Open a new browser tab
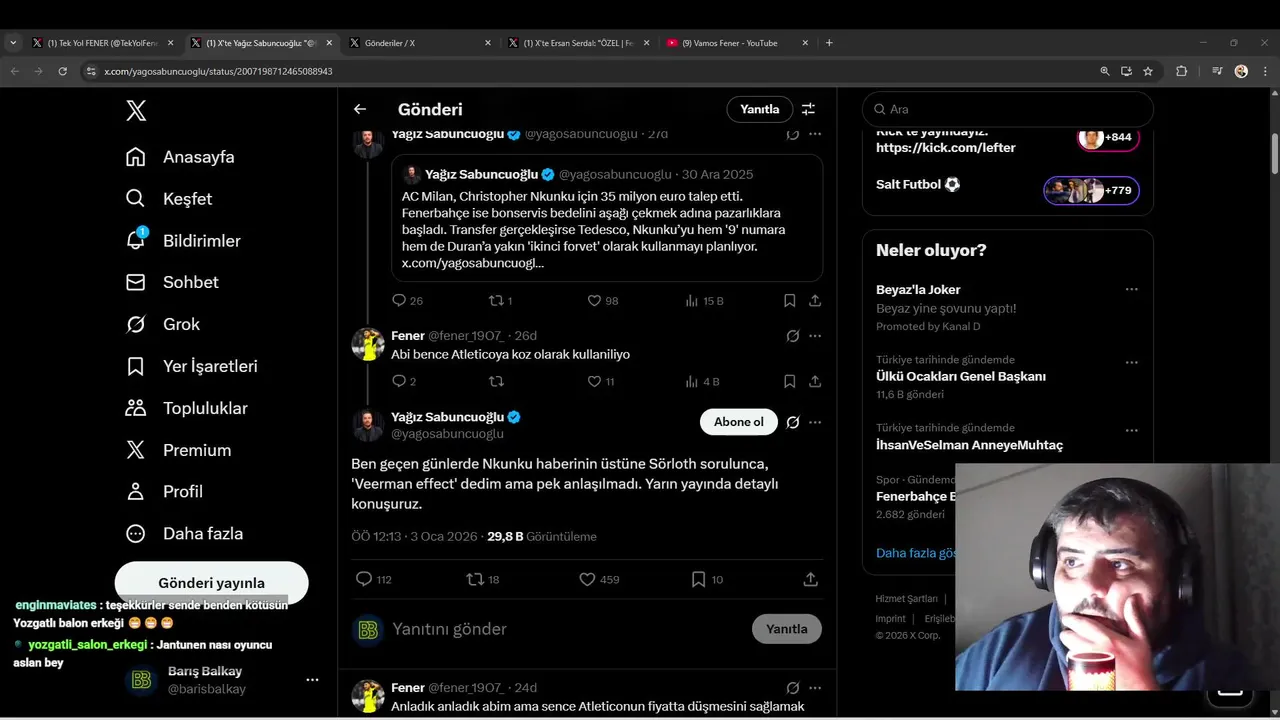The height and width of the screenshot is (720, 1280). pos(829,43)
